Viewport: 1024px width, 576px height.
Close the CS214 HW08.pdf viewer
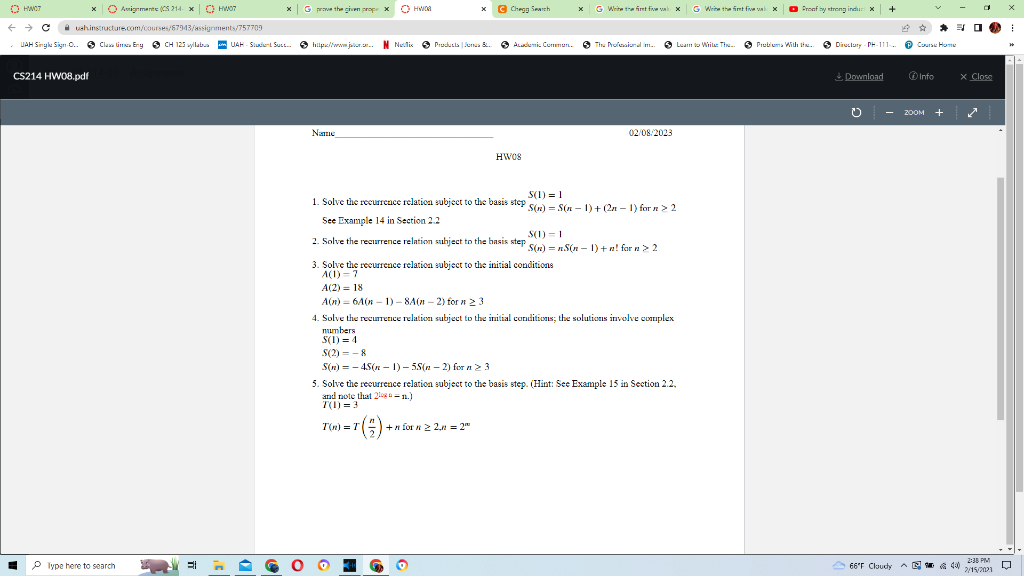[x=975, y=76]
